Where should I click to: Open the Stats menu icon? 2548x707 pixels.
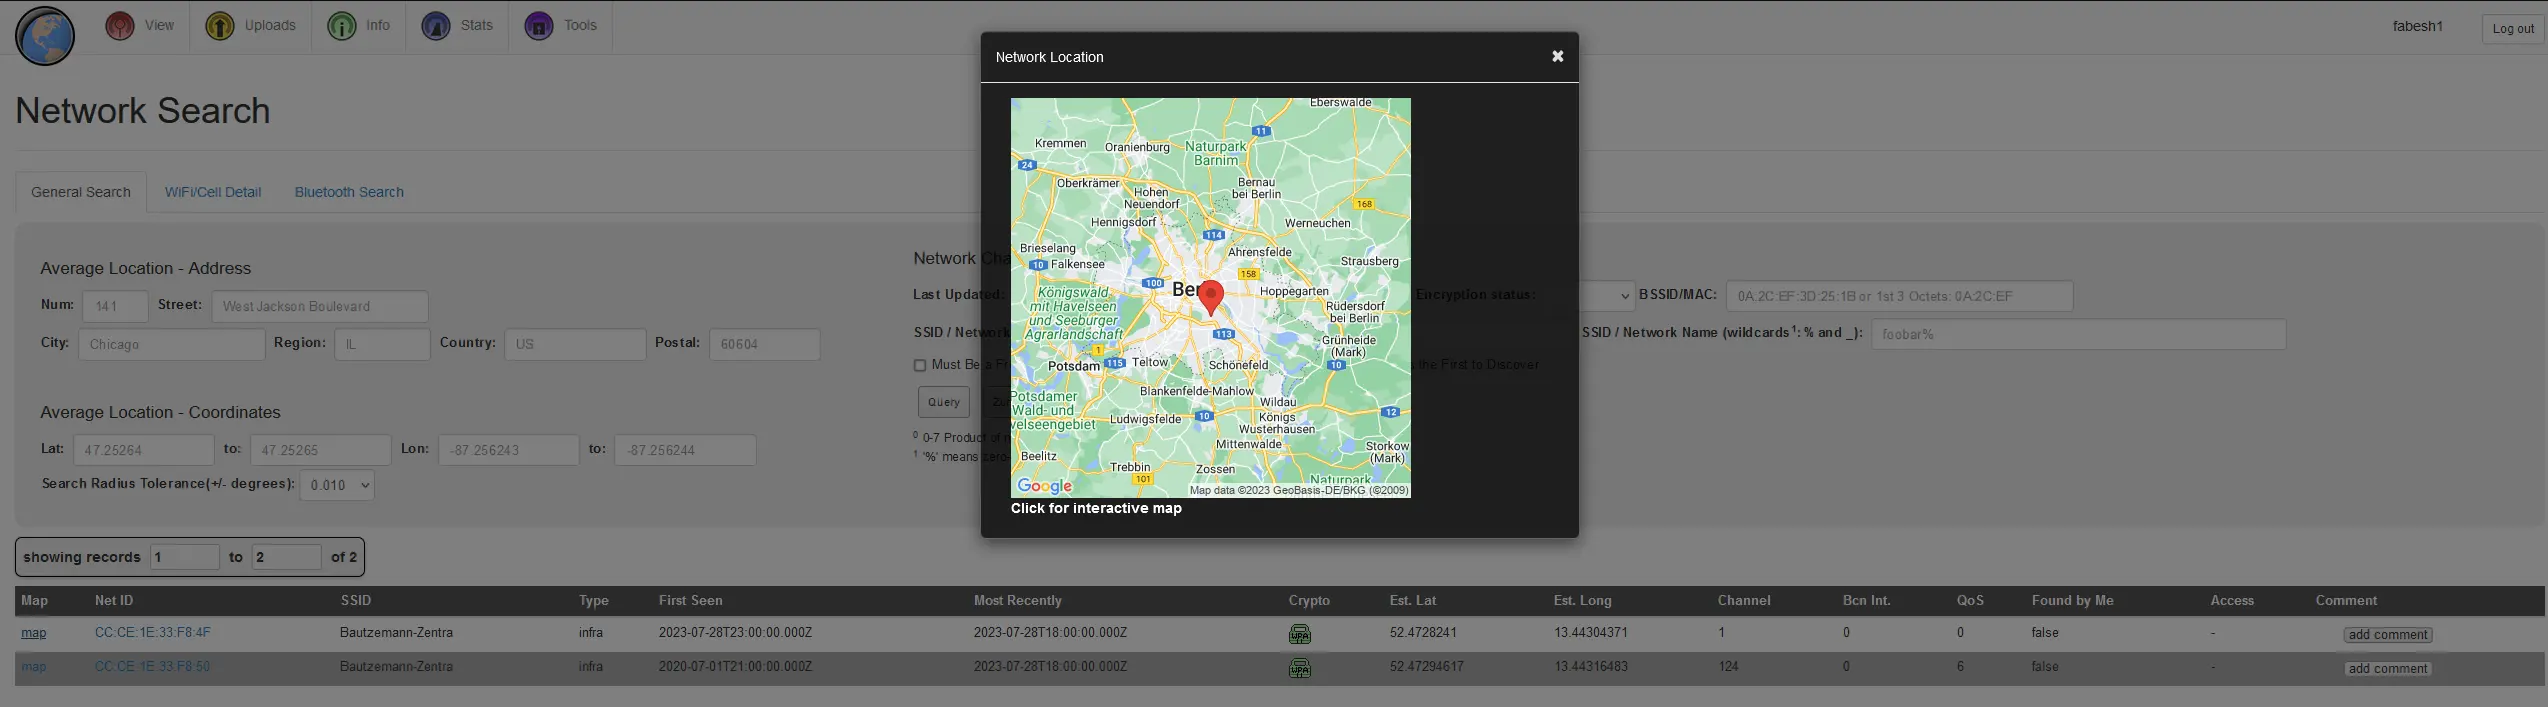436,26
